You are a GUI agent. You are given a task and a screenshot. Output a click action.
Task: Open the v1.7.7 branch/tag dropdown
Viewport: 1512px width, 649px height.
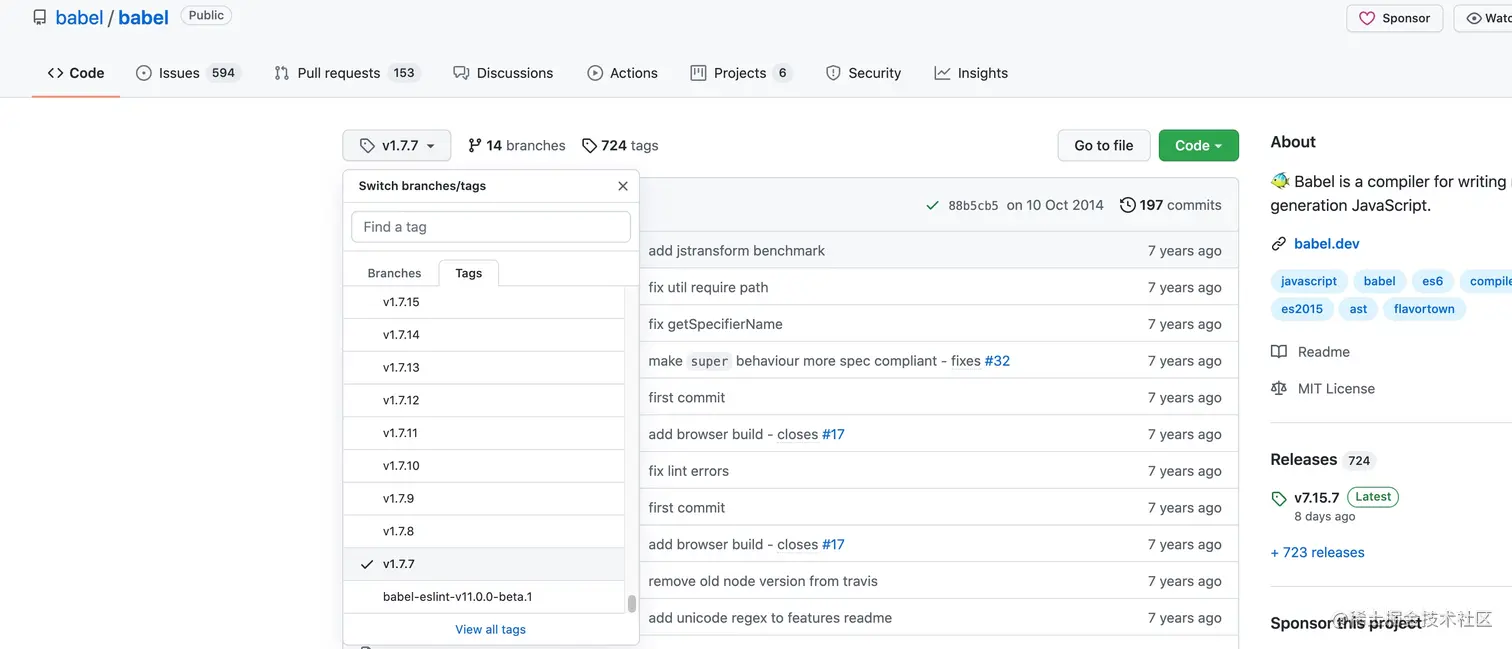[397, 146]
